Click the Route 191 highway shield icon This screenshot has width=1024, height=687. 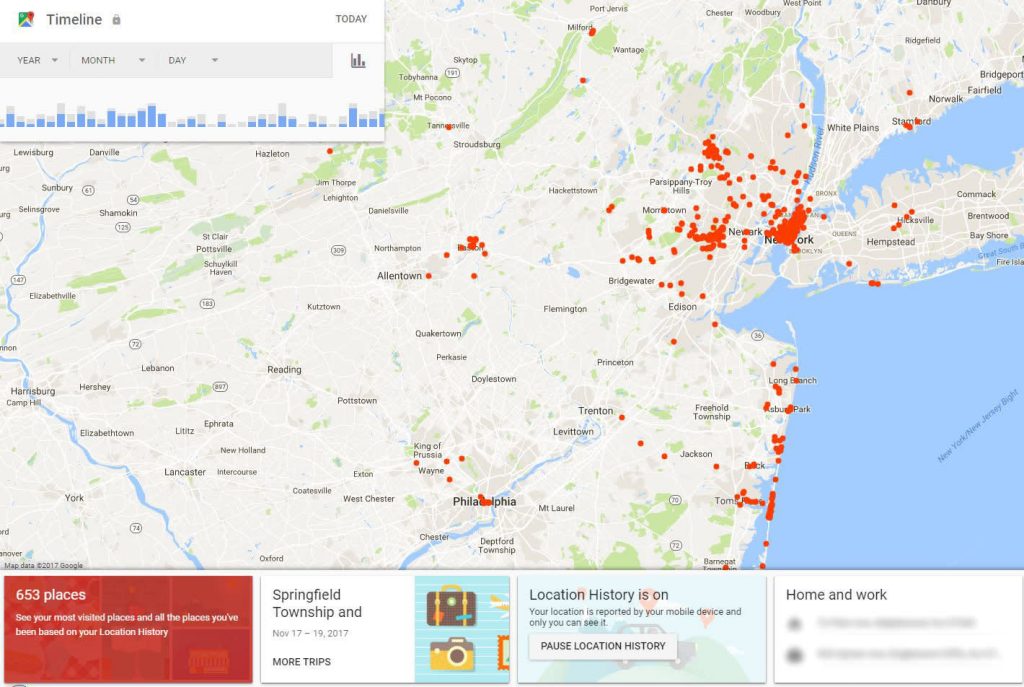[452, 72]
